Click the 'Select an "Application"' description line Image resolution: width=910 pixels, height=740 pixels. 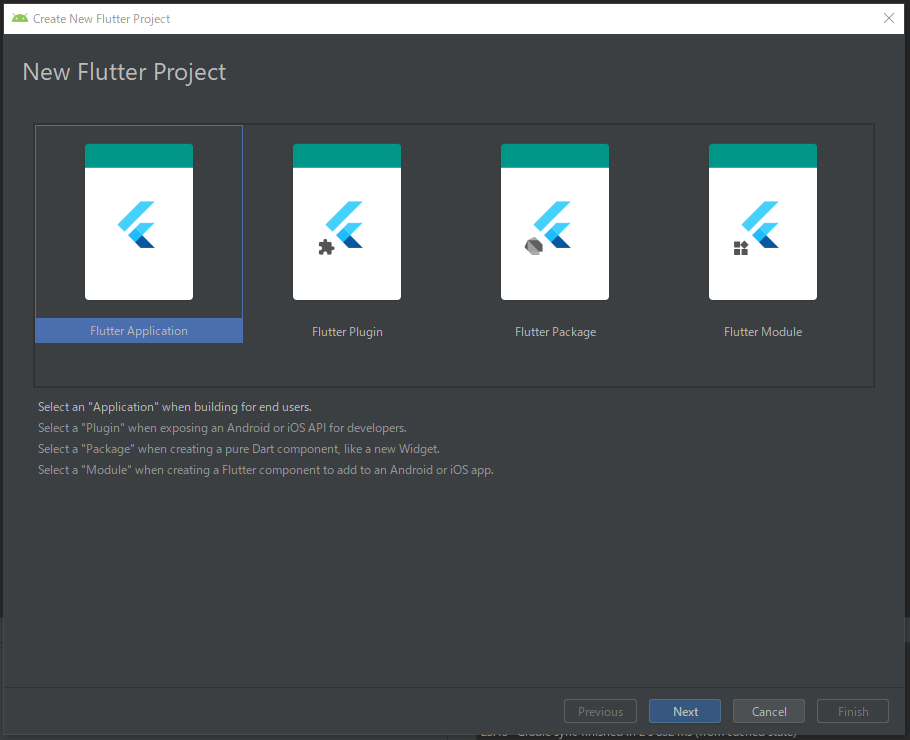pos(175,407)
